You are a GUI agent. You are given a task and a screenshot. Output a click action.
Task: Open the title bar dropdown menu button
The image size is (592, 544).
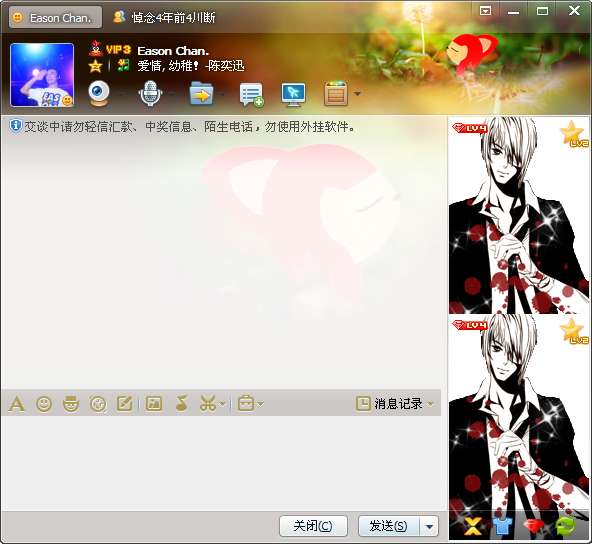tap(486, 11)
